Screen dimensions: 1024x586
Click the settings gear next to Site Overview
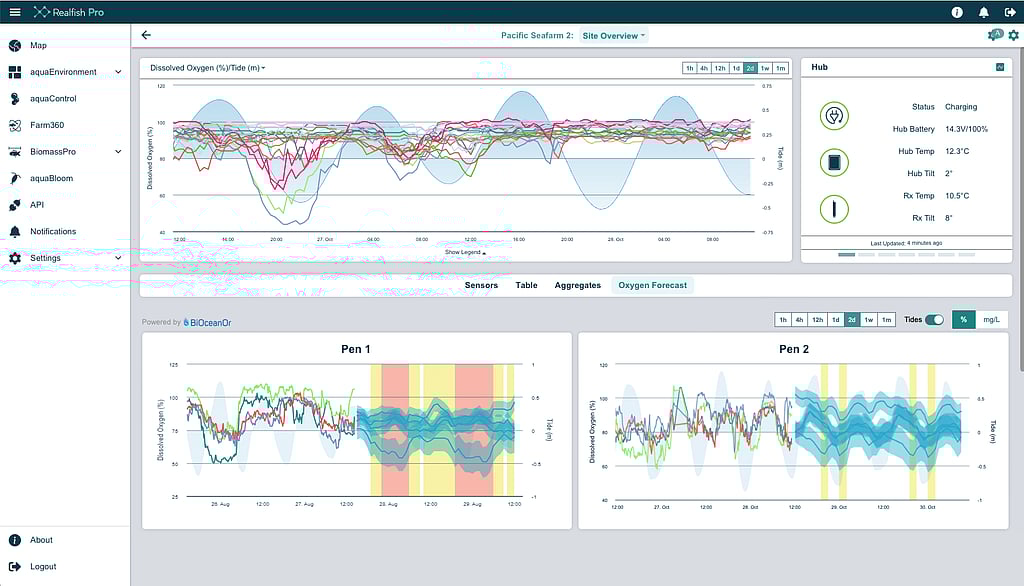[x=1013, y=34]
